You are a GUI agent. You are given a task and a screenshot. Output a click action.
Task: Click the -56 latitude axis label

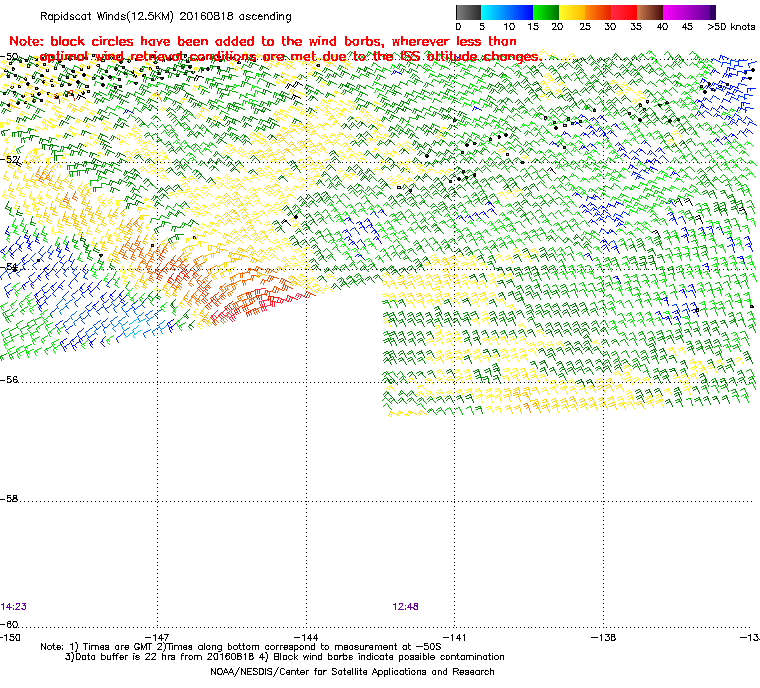pyautogui.click(x=9, y=379)
